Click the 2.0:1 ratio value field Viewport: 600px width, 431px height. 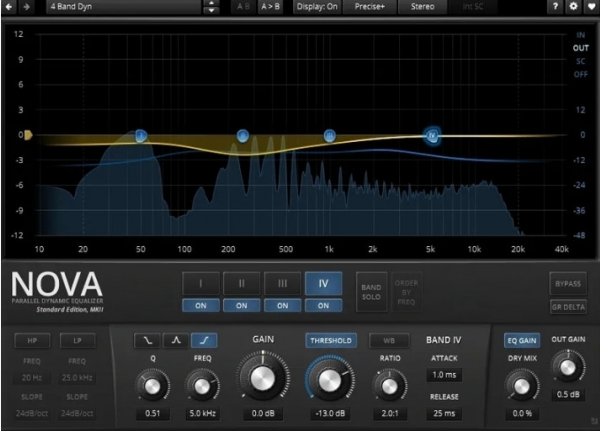[x=390, y=413]
